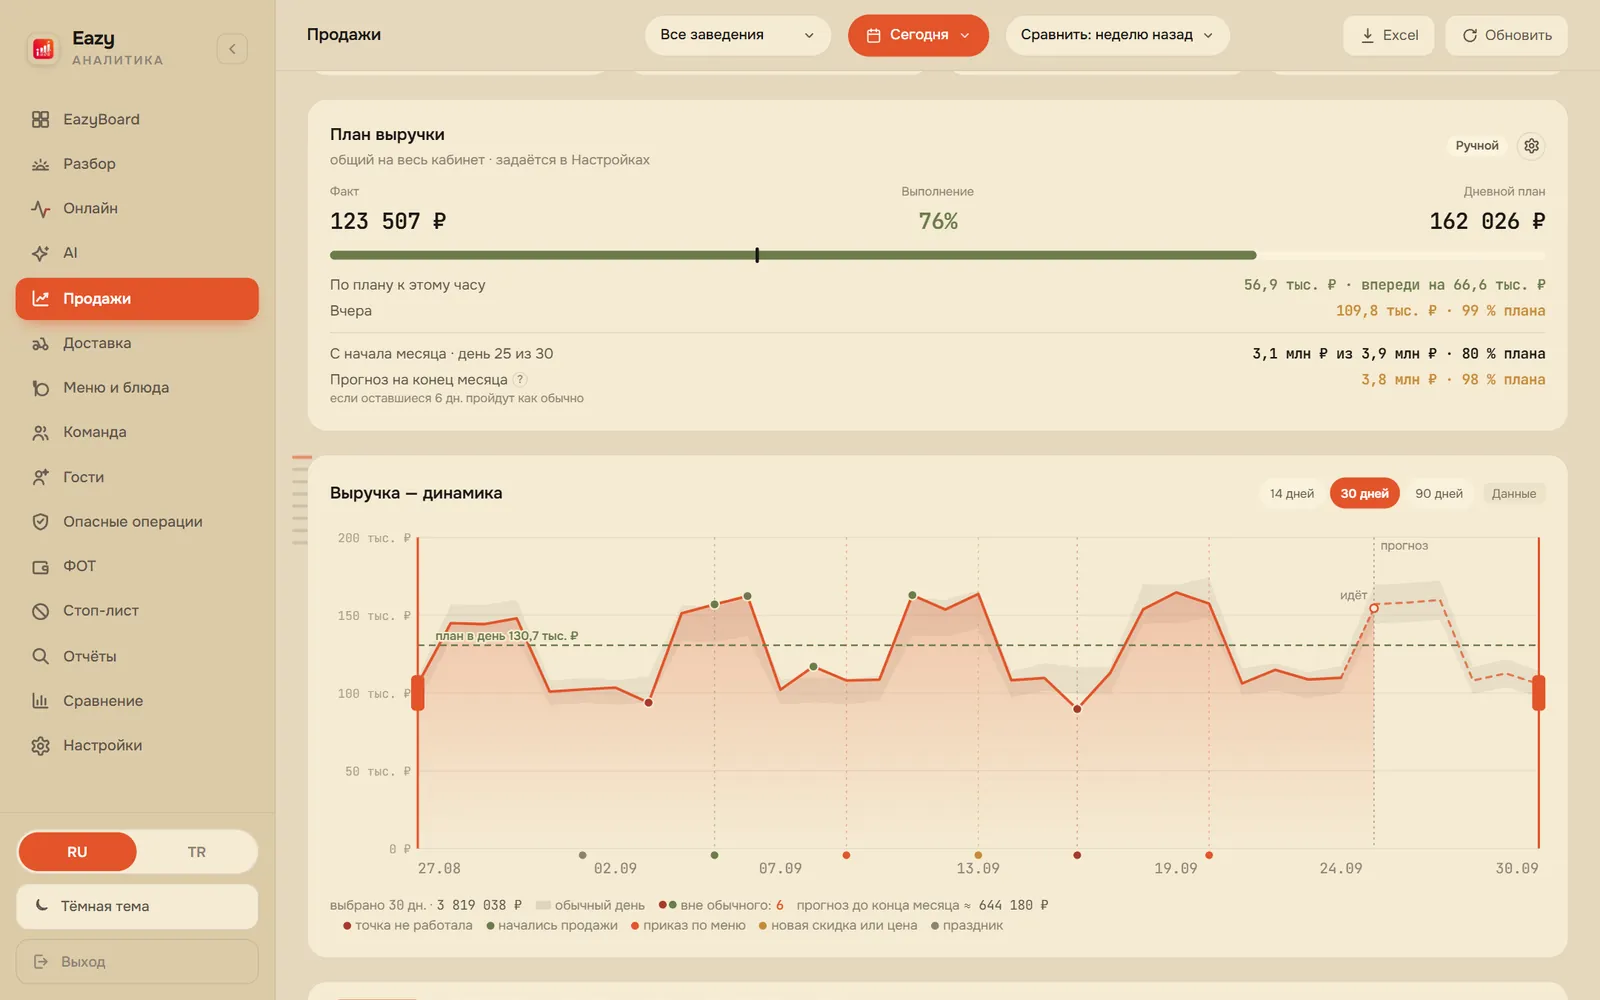The height and width of the screenshot is (1000, 1600).
Task: Click the dark red event dot under the chart axis
Action: [1077, 855]
